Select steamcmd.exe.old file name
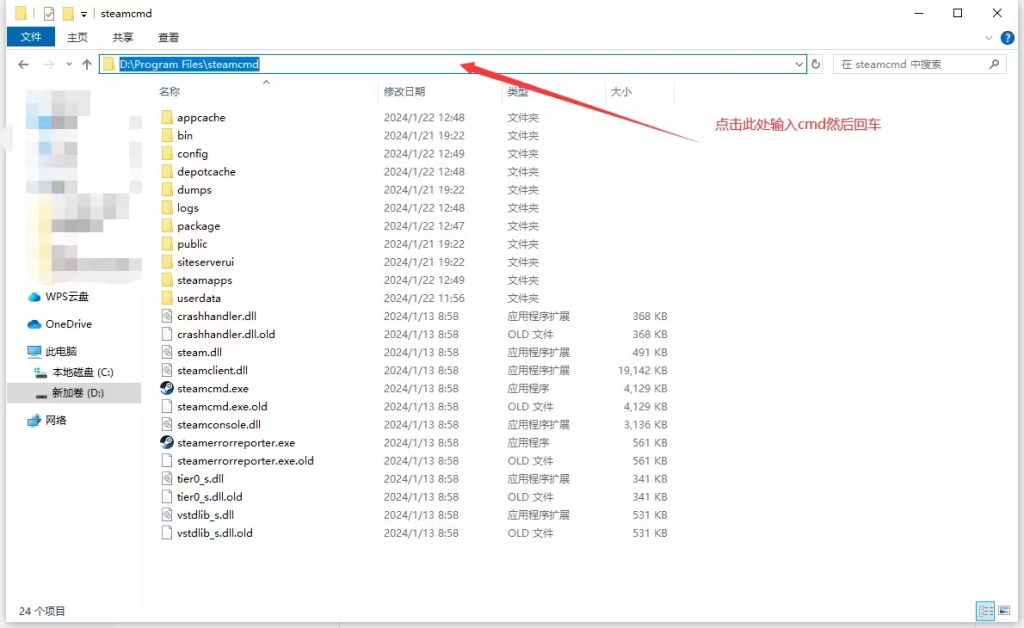 [222, 407]
